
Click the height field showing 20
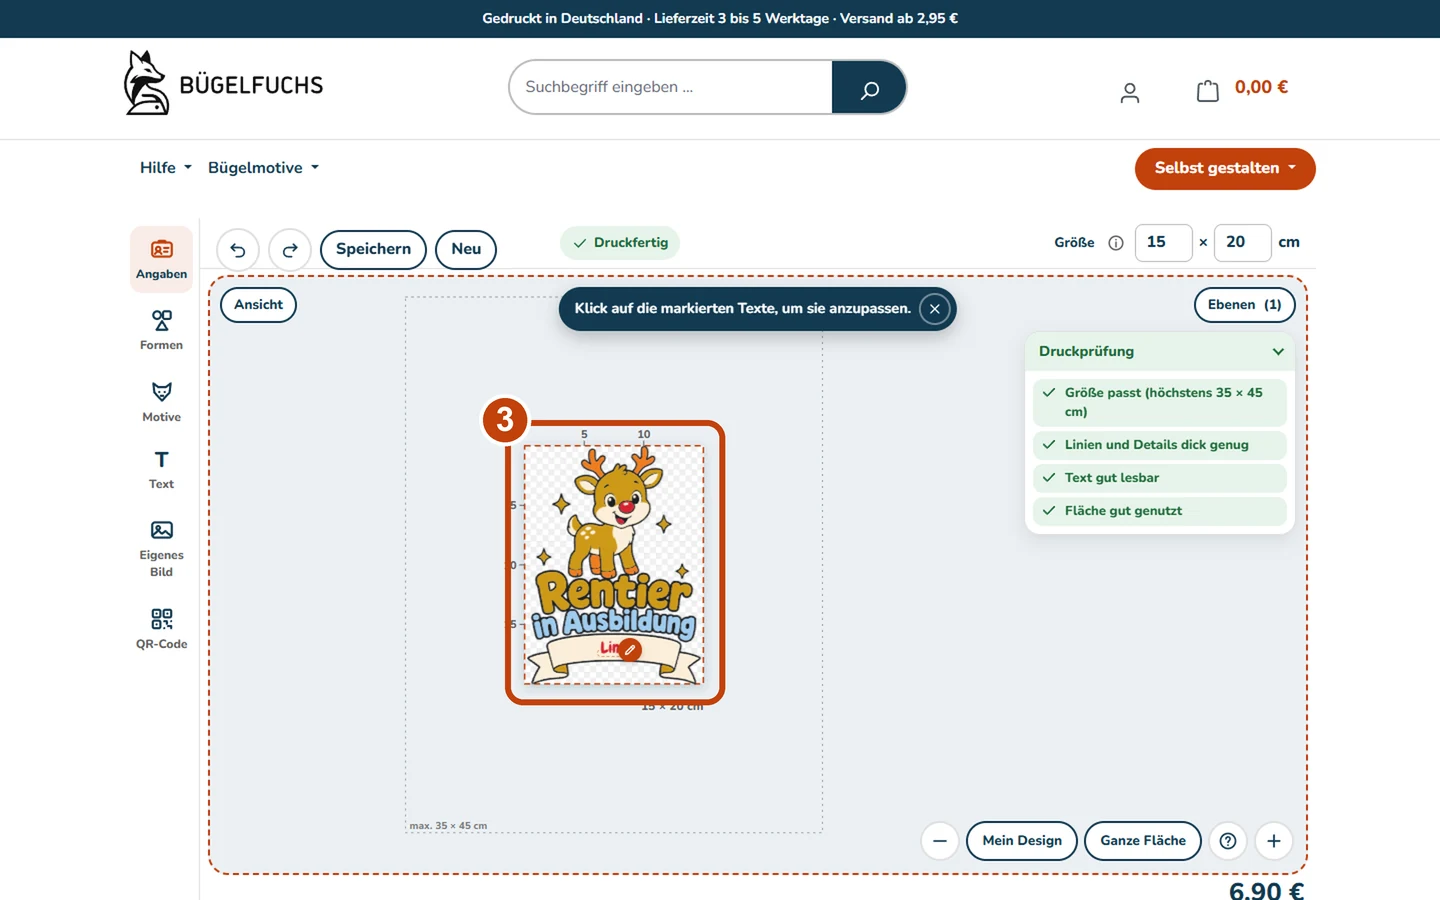tap(1242, 243)
